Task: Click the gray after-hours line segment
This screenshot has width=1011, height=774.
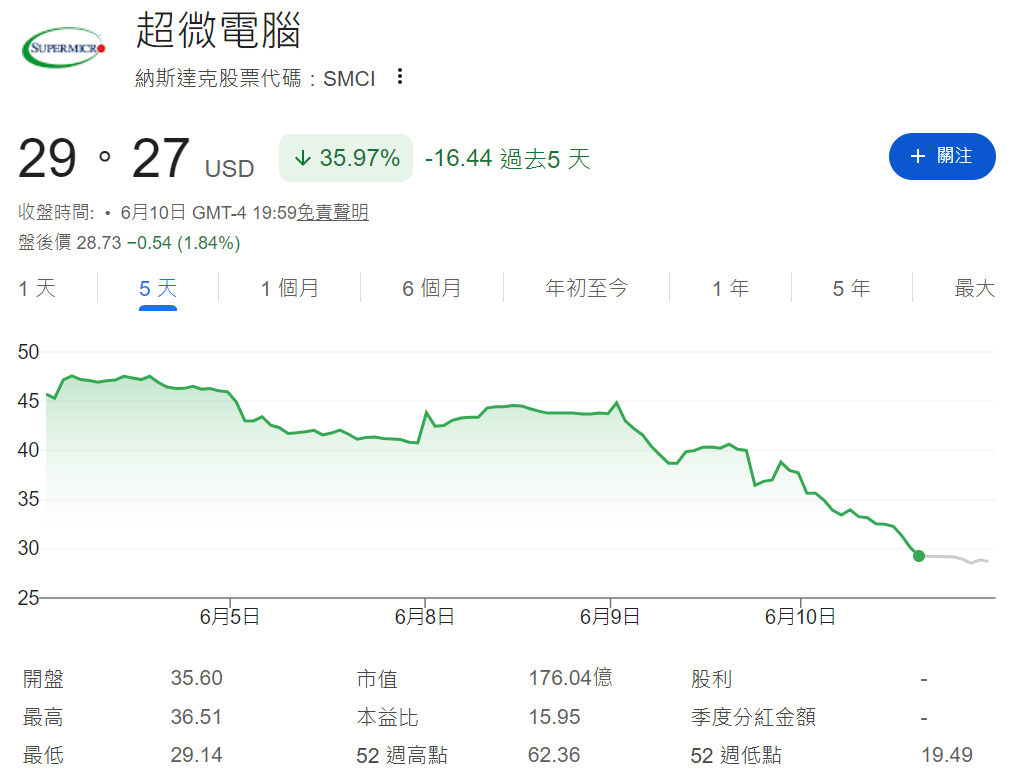Action: click(957, 559)
